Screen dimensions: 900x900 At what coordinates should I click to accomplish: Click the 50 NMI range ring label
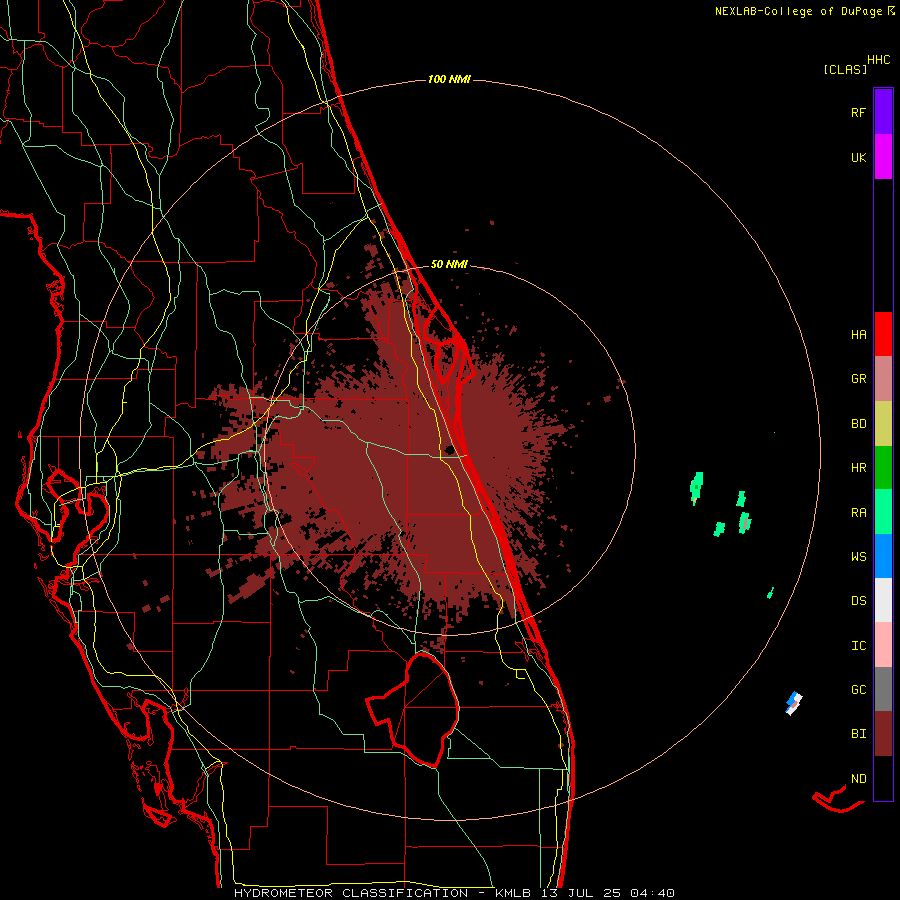point(449,264)
